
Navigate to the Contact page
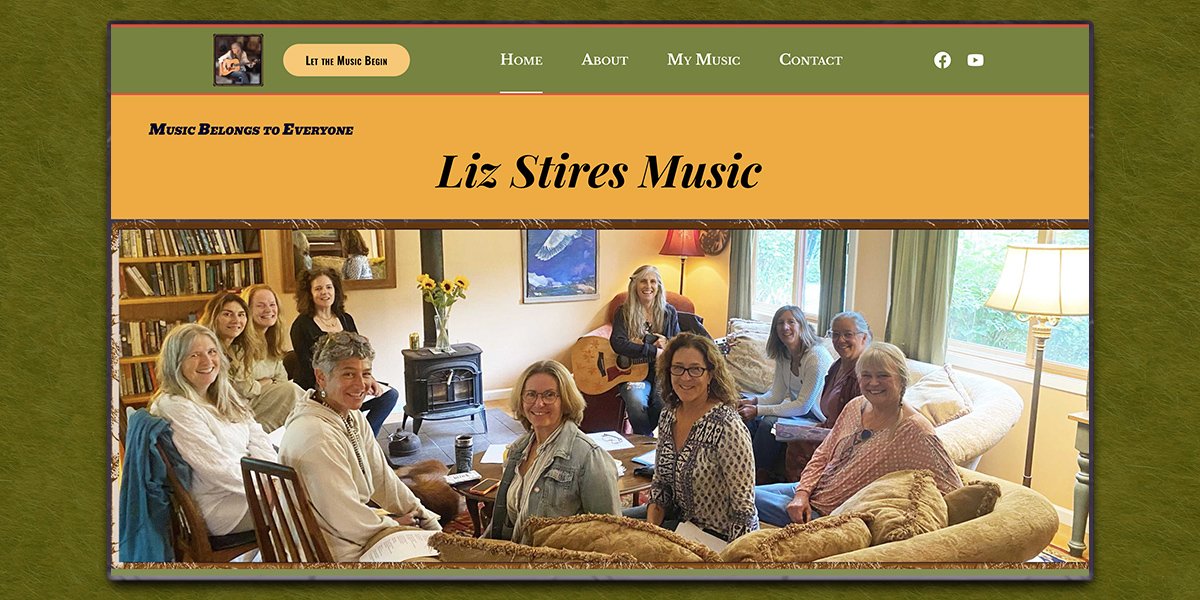[811, 60]
